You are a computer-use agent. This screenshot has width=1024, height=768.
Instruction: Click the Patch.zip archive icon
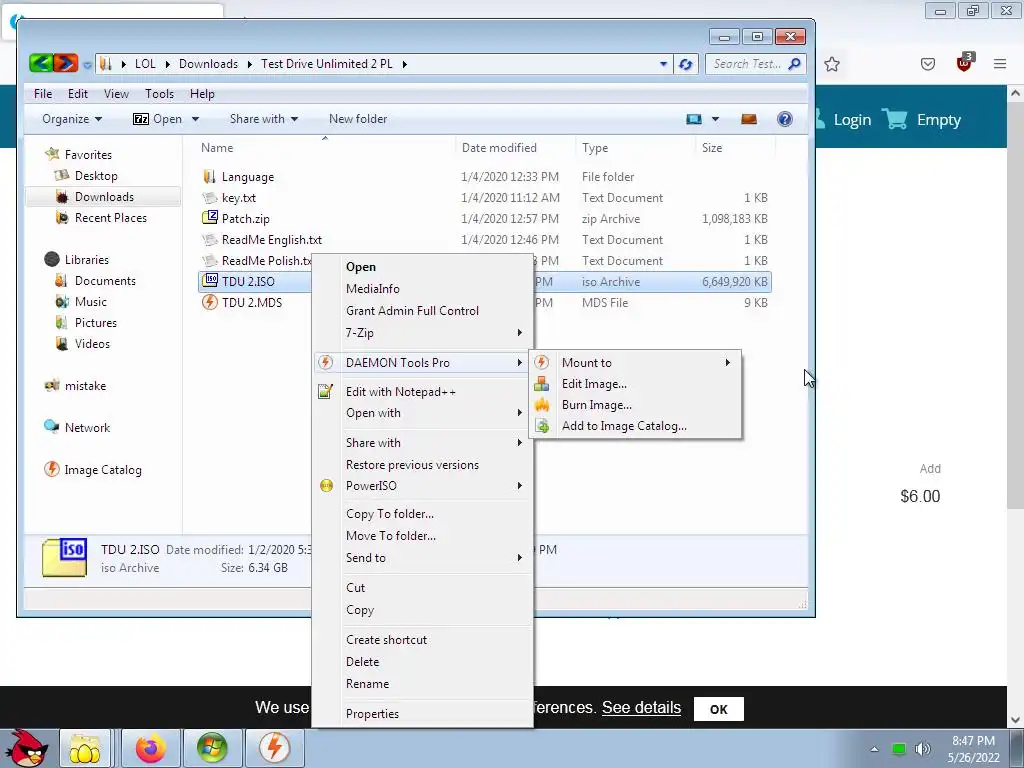[x=210, y=218]
